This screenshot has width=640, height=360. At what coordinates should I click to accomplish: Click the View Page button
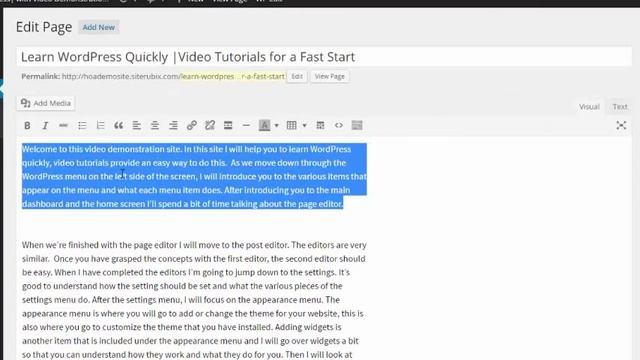tap(329, 76)
